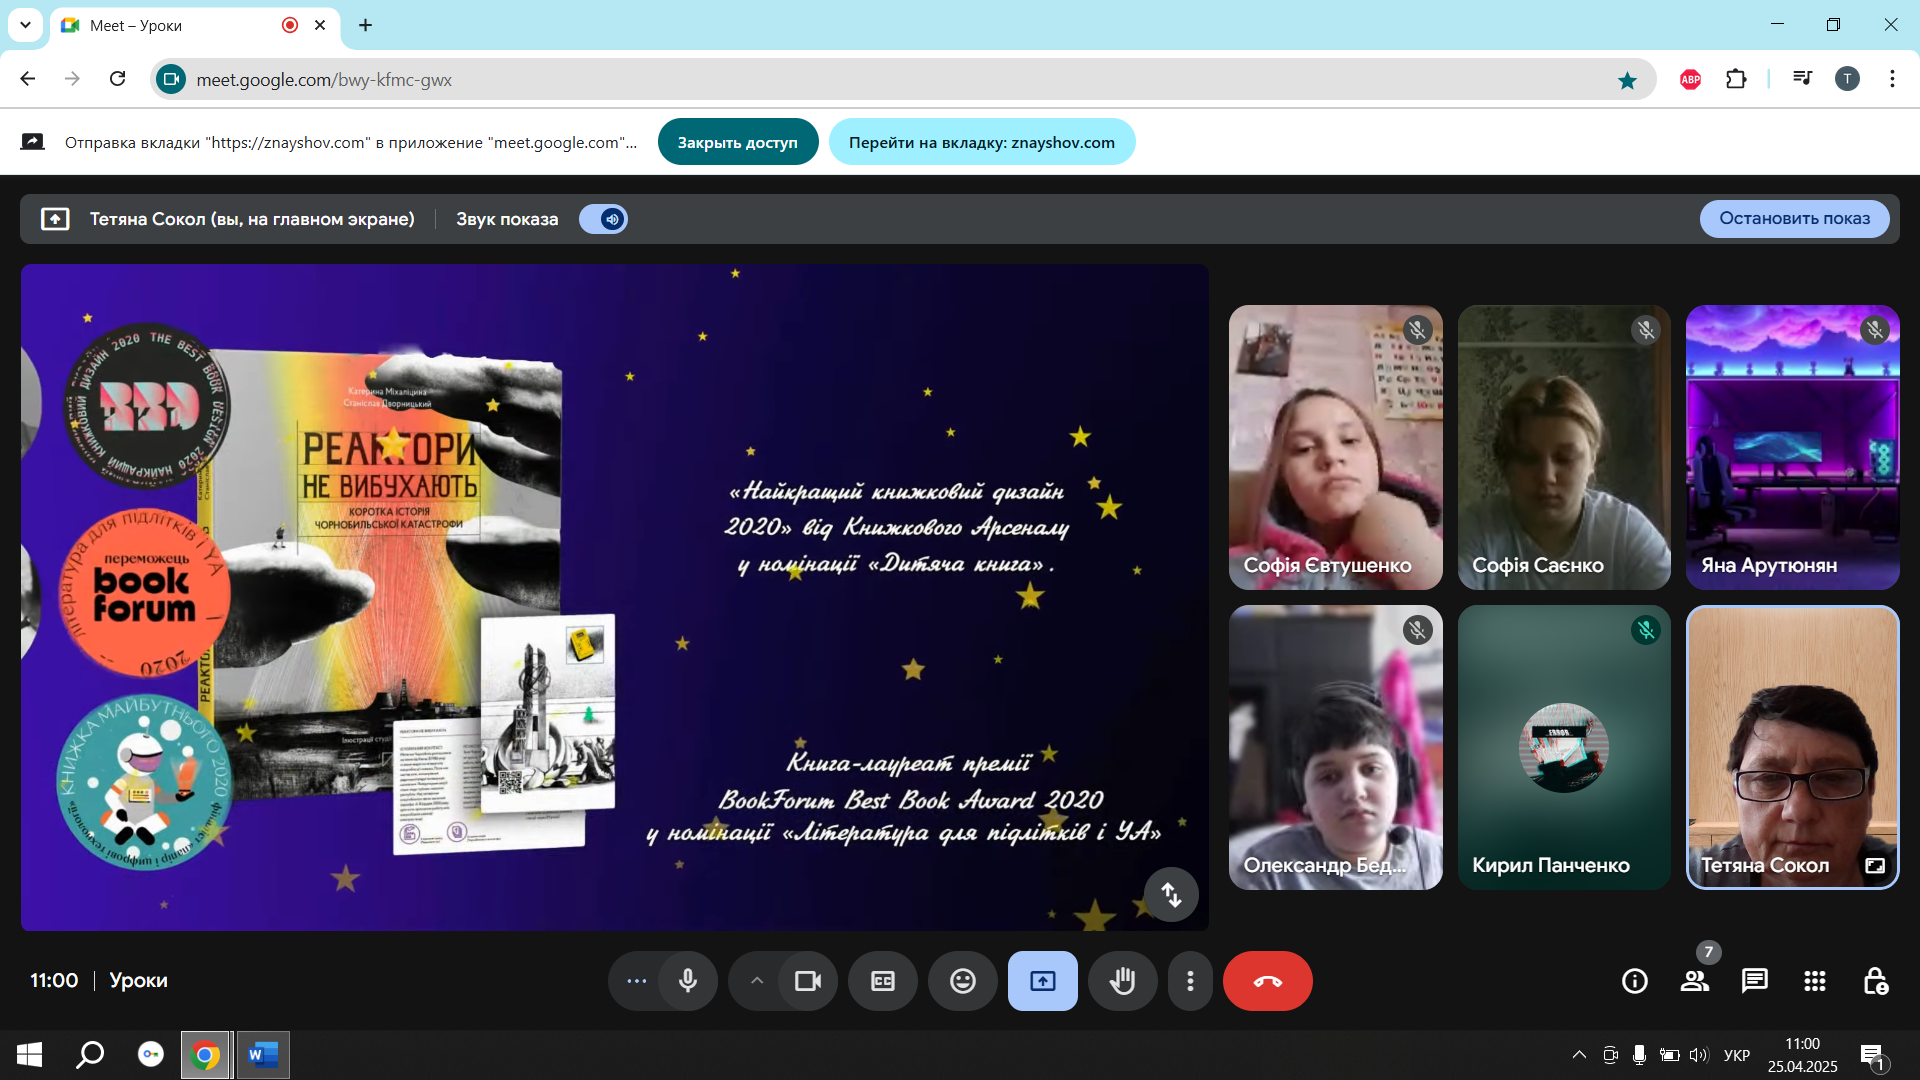Toggle the Звук показа switch

[x=604, y=219]
